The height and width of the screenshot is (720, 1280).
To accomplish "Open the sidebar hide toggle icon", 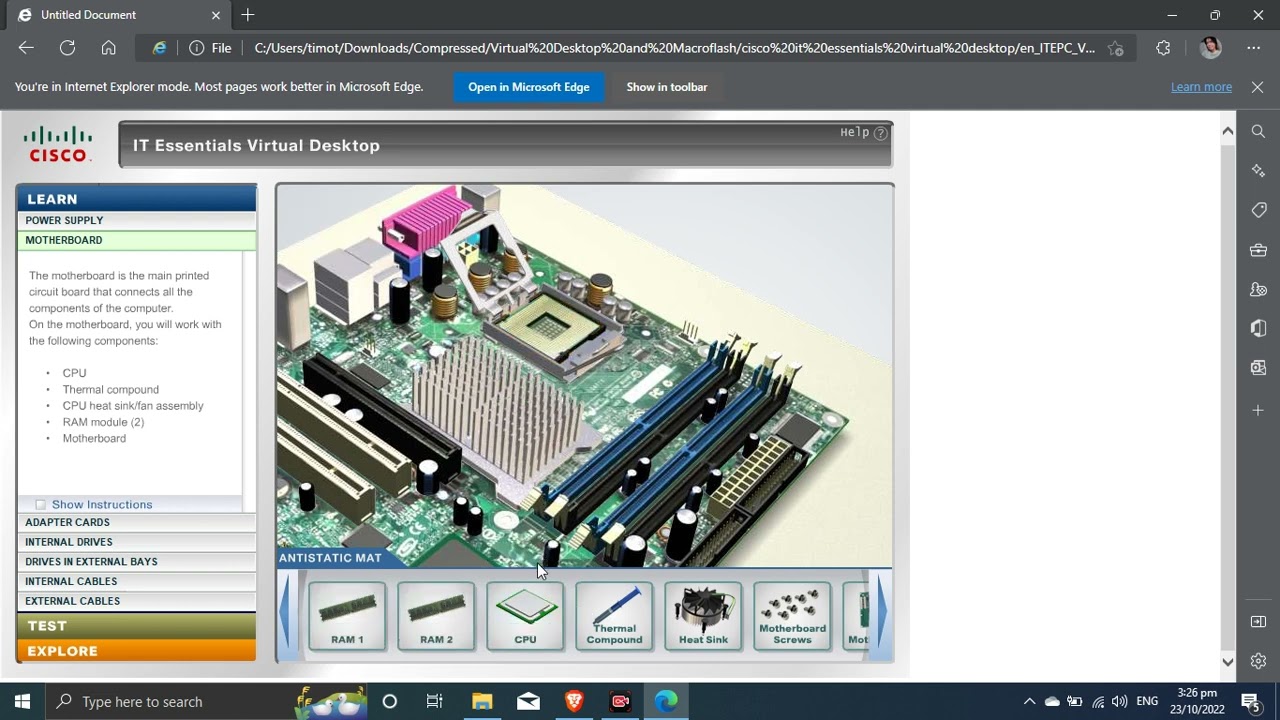I will coord(1258,622).
